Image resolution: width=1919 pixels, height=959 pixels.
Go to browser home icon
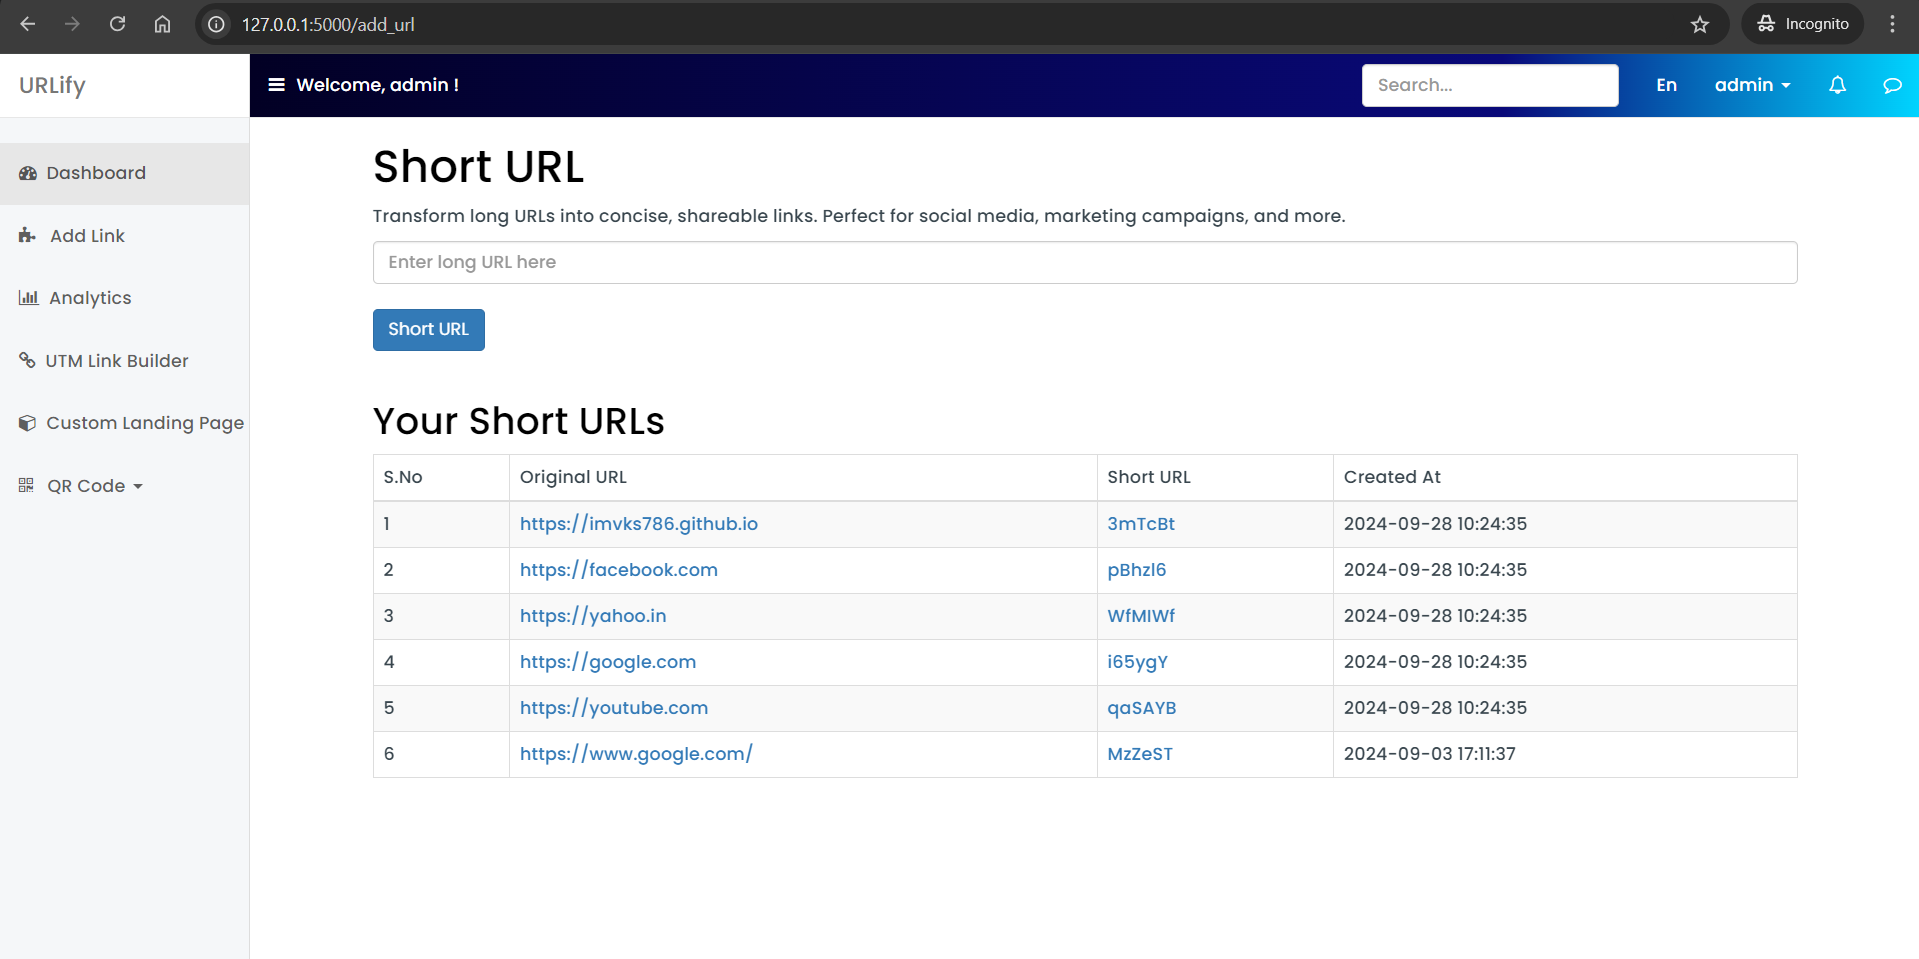click(x=162, y=24)
